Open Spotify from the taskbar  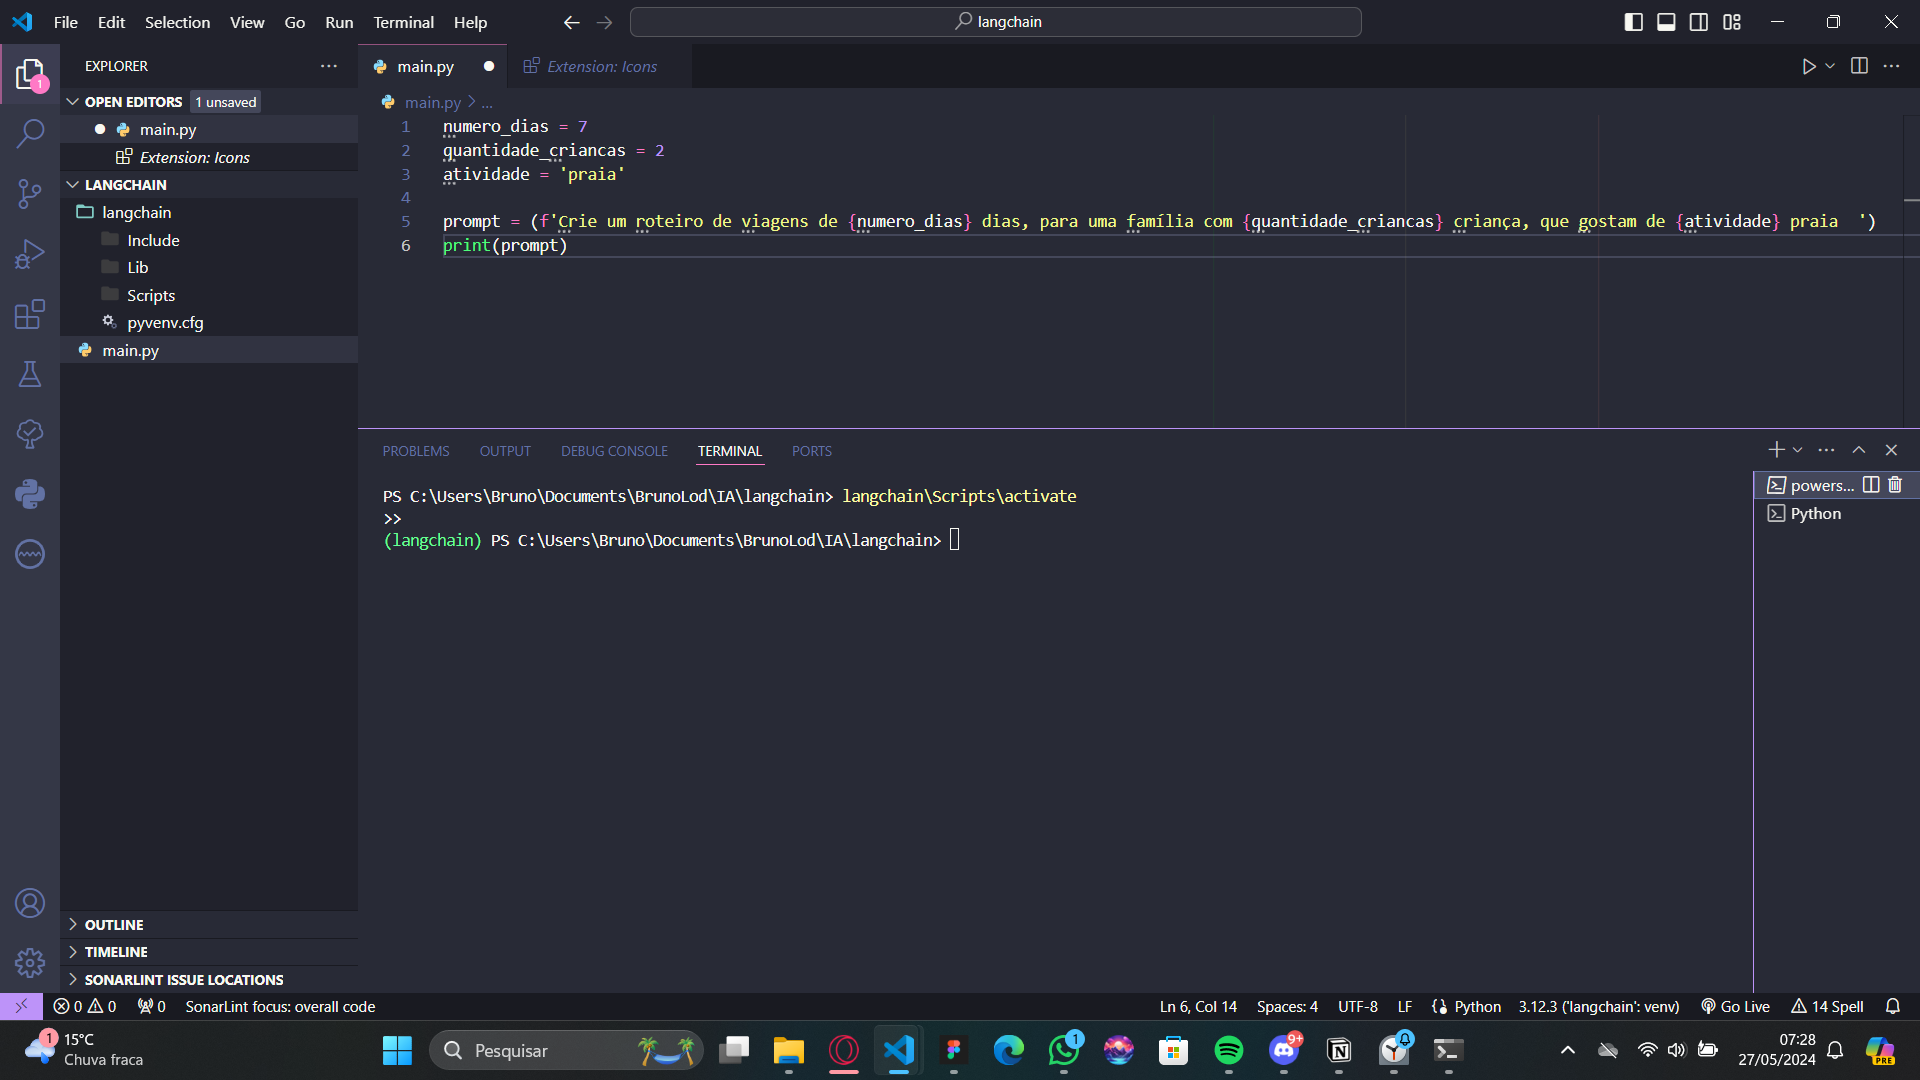[x=1229, y=1050]
